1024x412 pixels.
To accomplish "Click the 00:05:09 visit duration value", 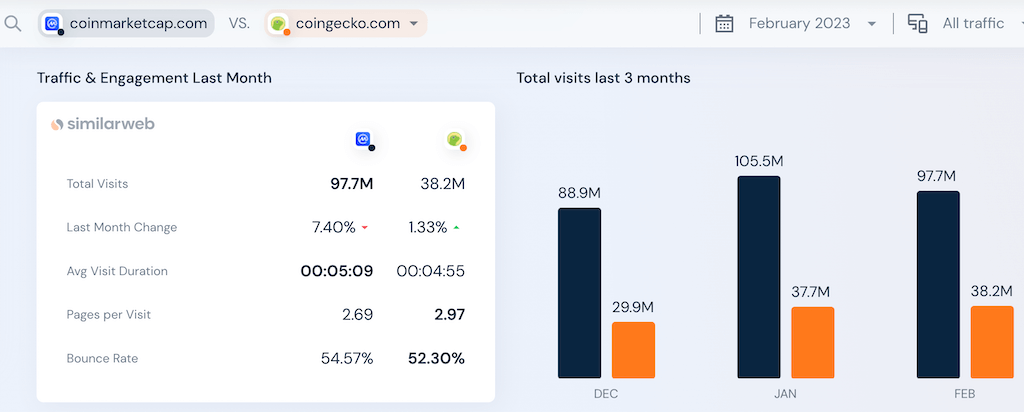I will (337, 271).
